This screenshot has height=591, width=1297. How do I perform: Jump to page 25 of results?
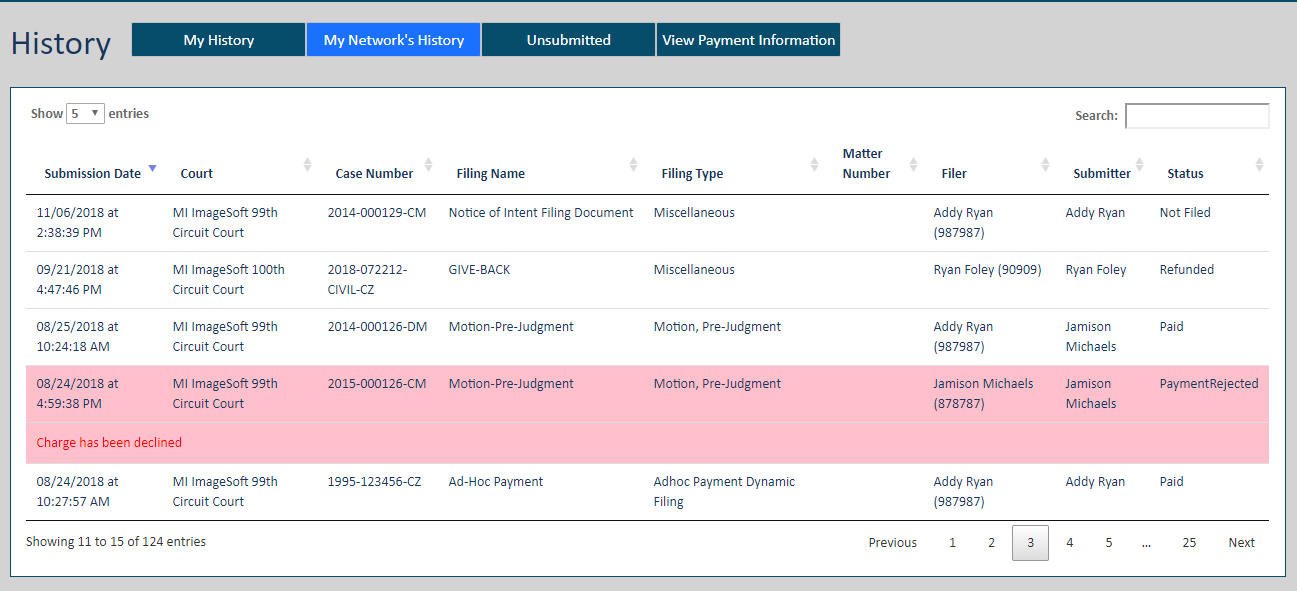1188,543
